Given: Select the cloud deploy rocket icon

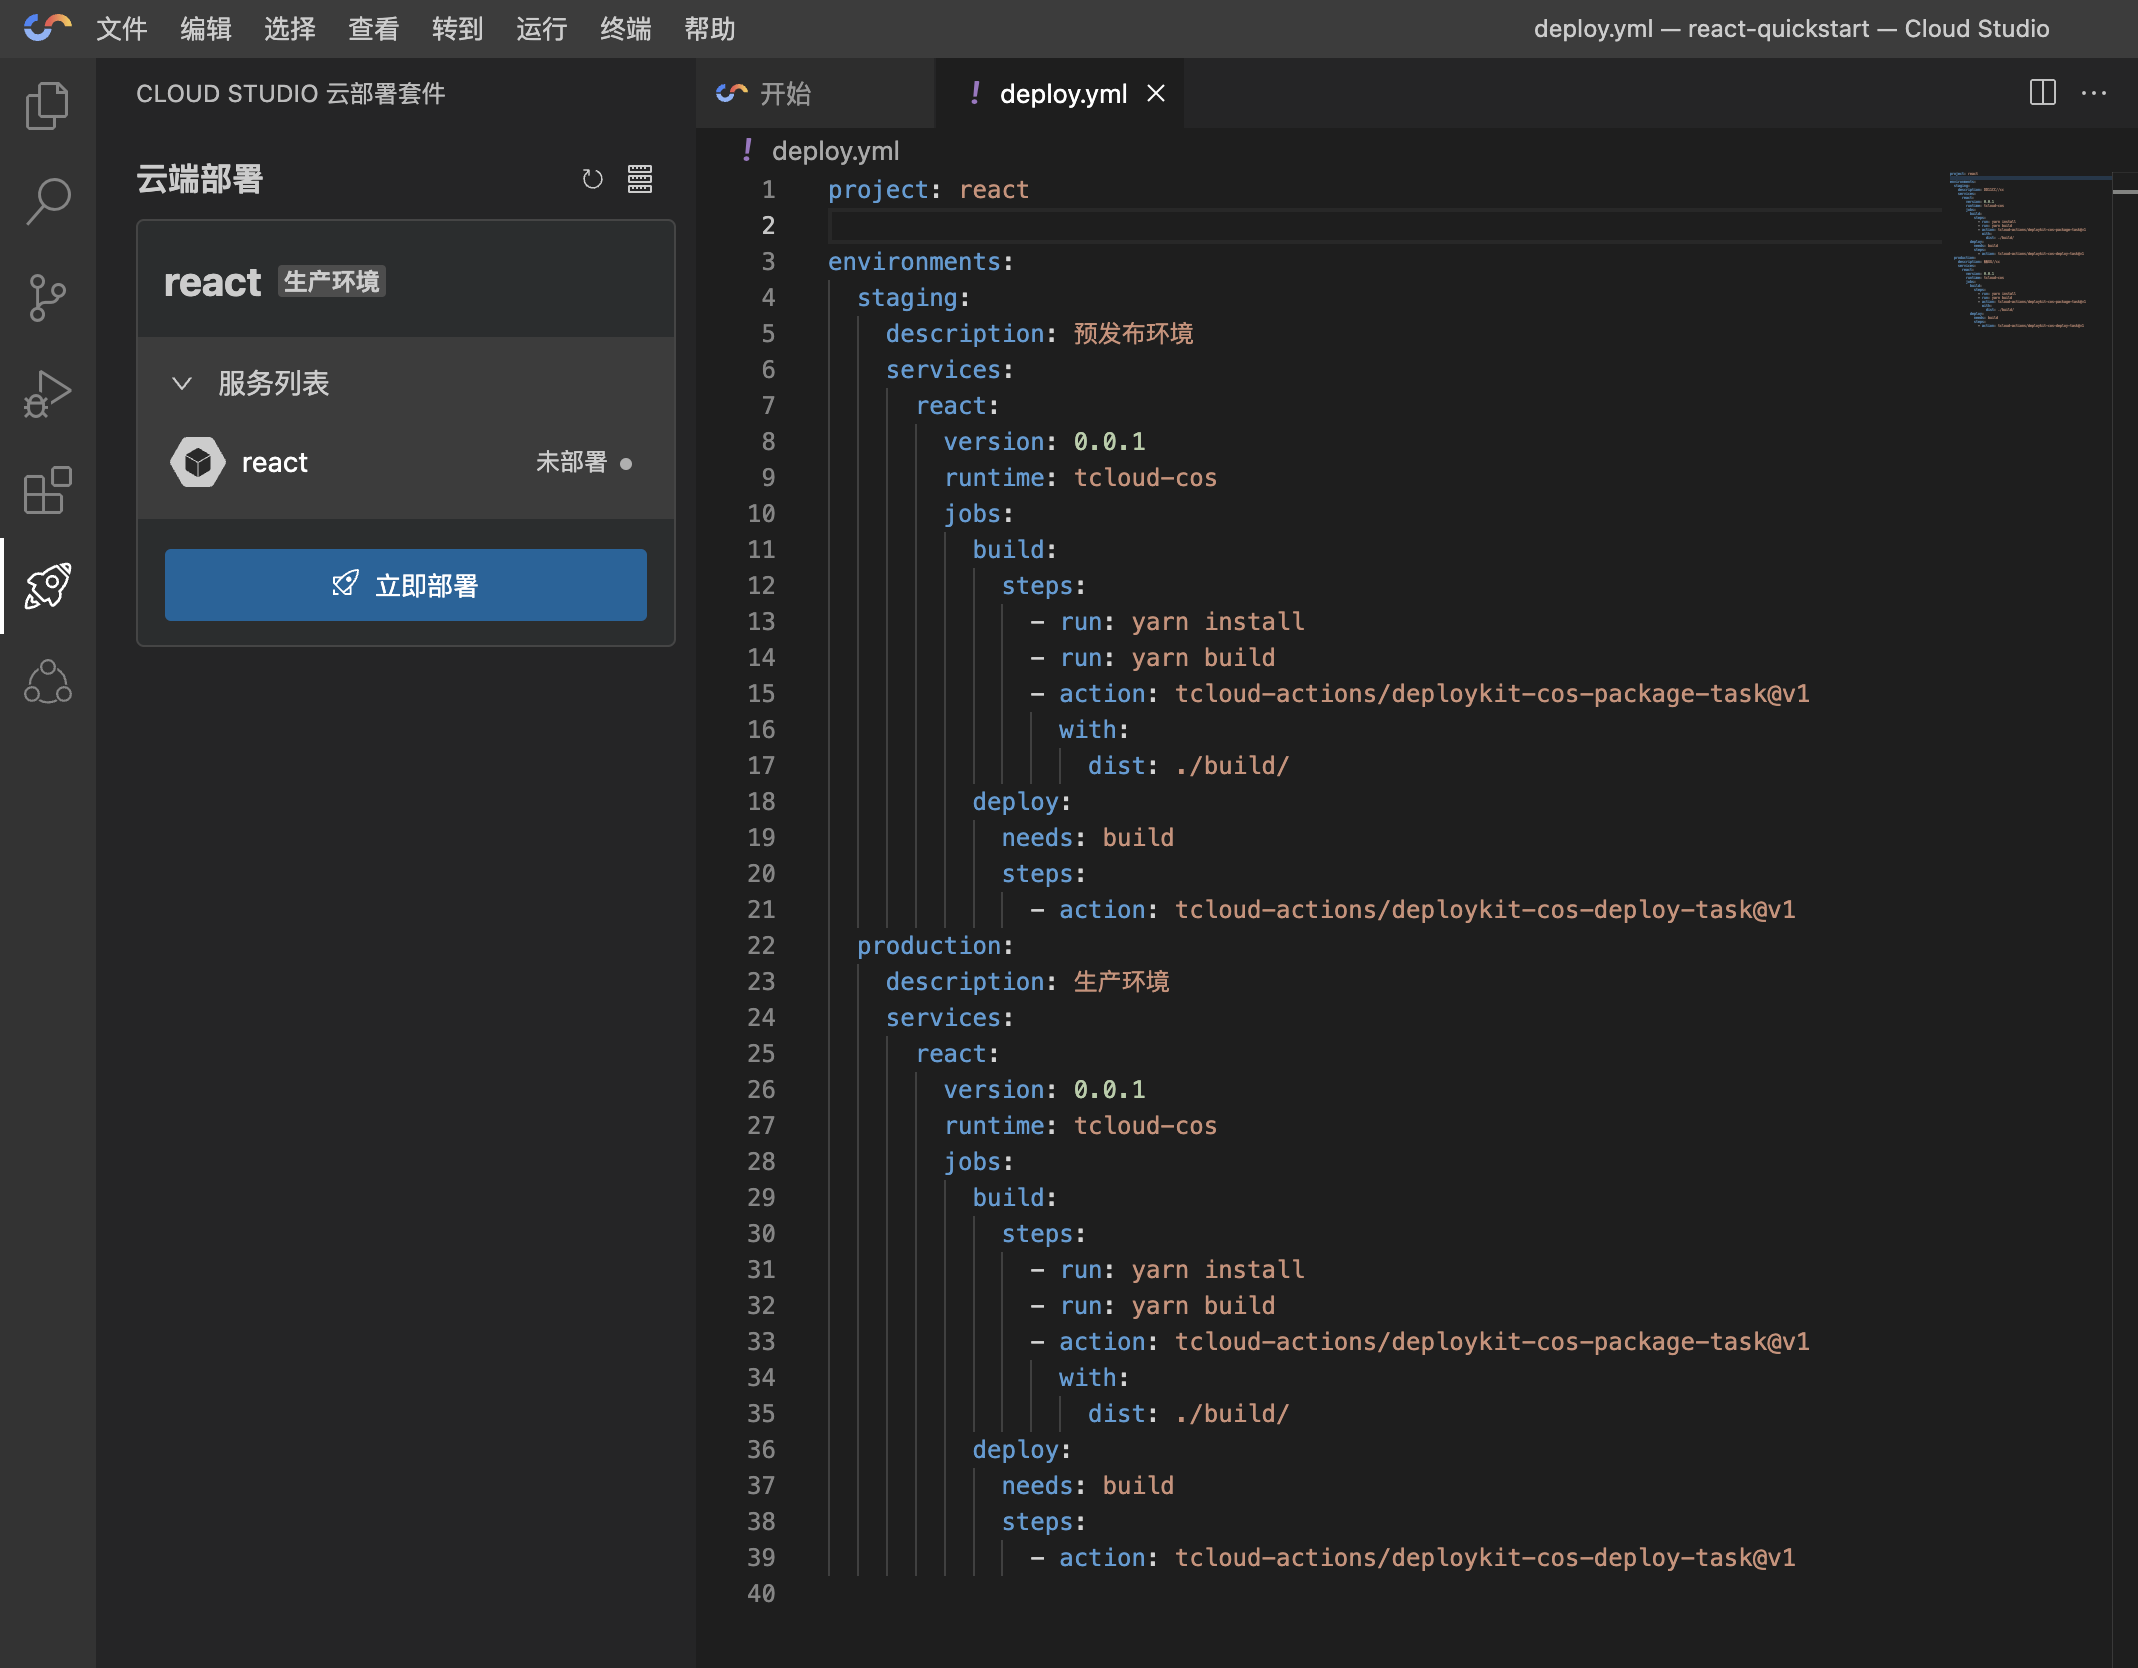Looking at the screenshot, I should click(47, 586).
